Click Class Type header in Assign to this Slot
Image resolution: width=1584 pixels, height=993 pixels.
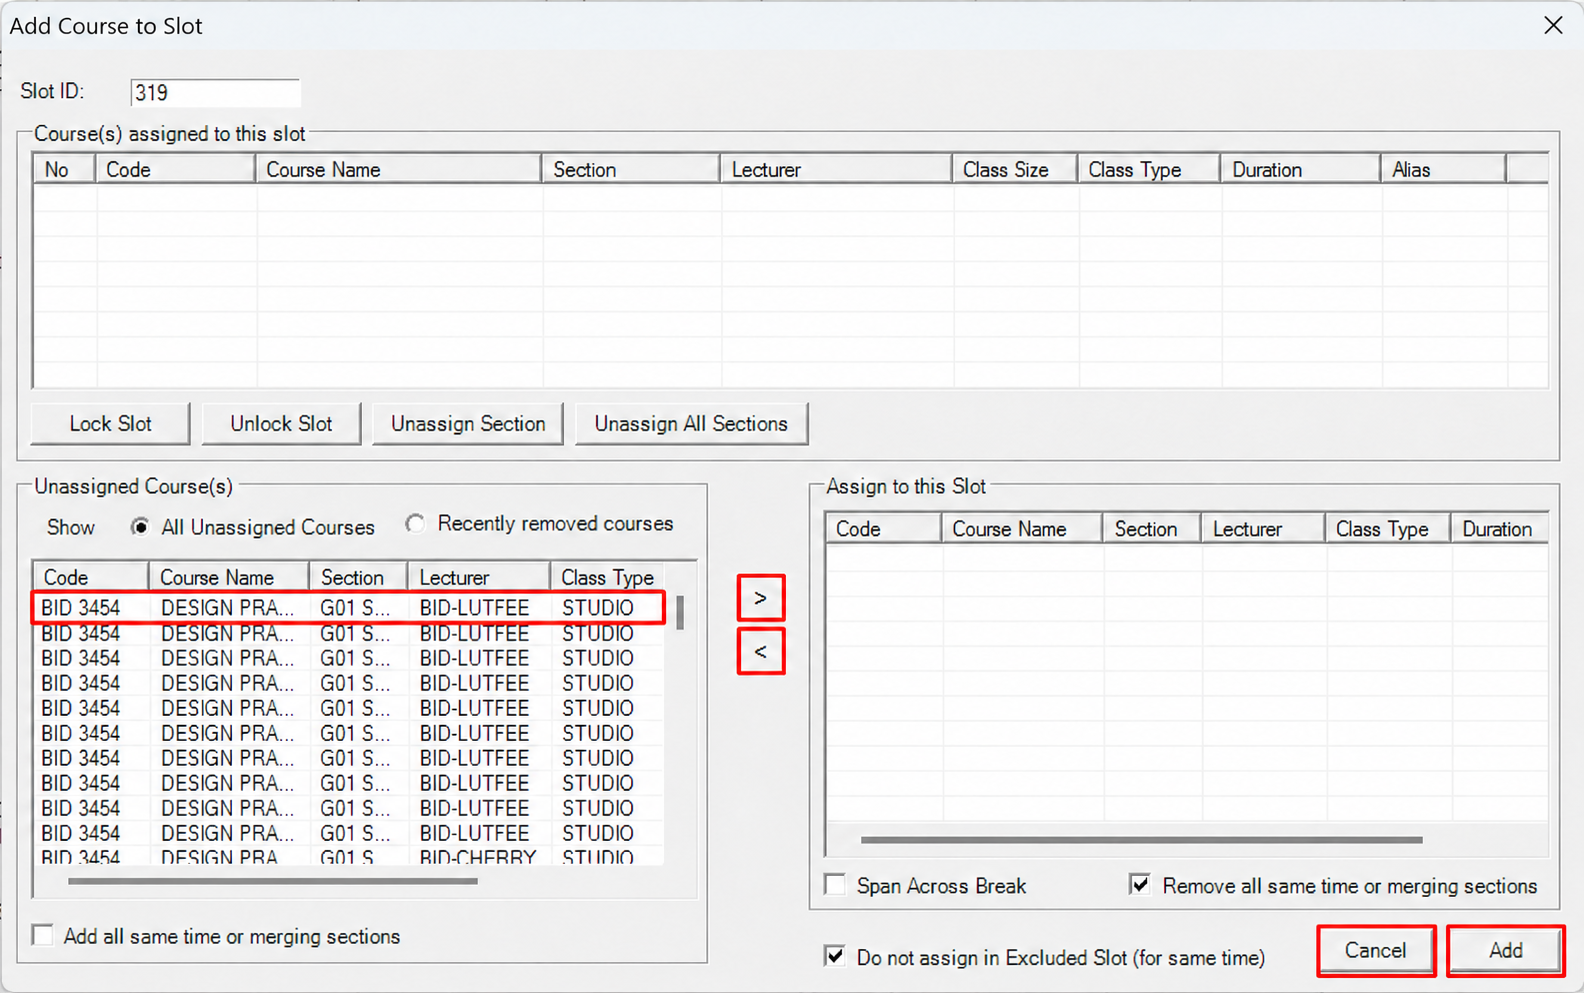click(x=1388, y=529)
